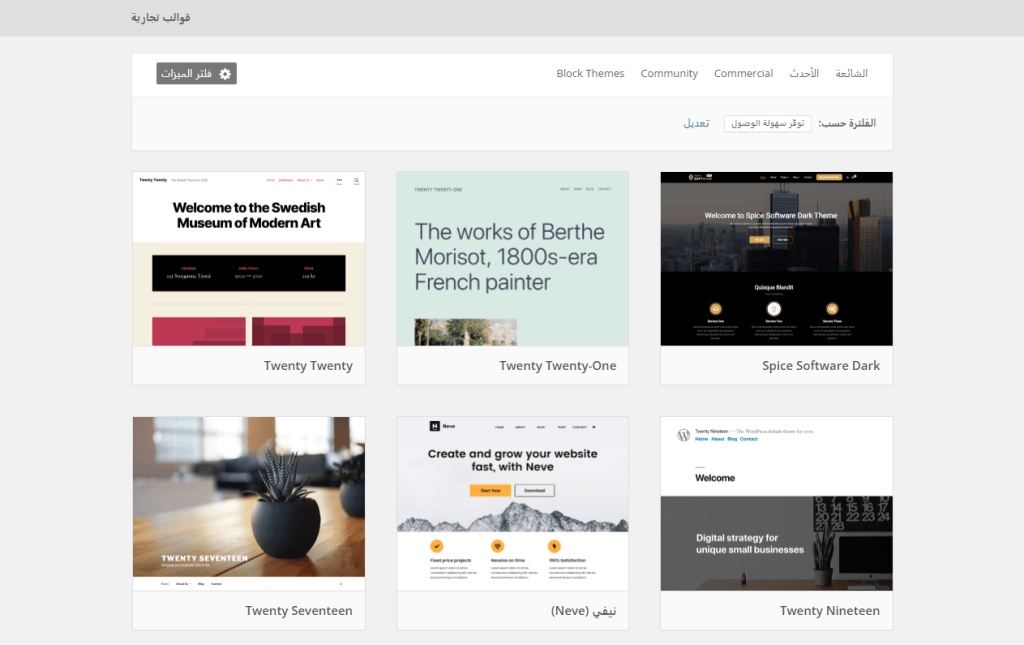
Task: Show the Block Themes tab
Action: click(590, 74)
